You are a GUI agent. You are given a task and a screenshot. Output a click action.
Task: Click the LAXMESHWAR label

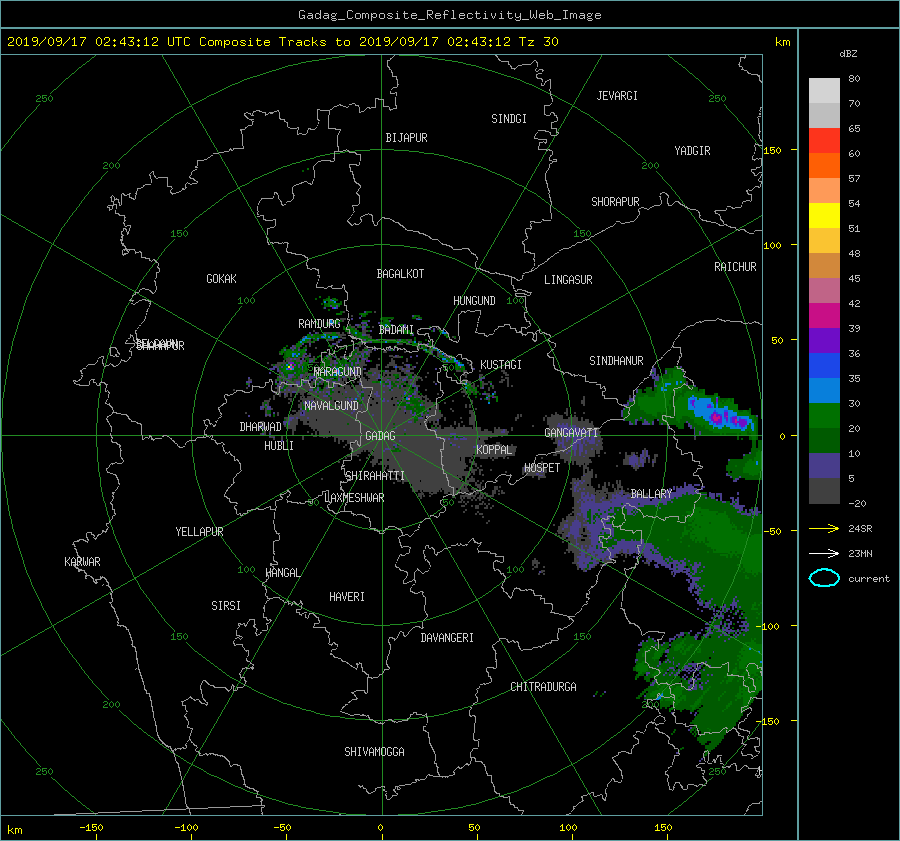(x=354, y=498)
